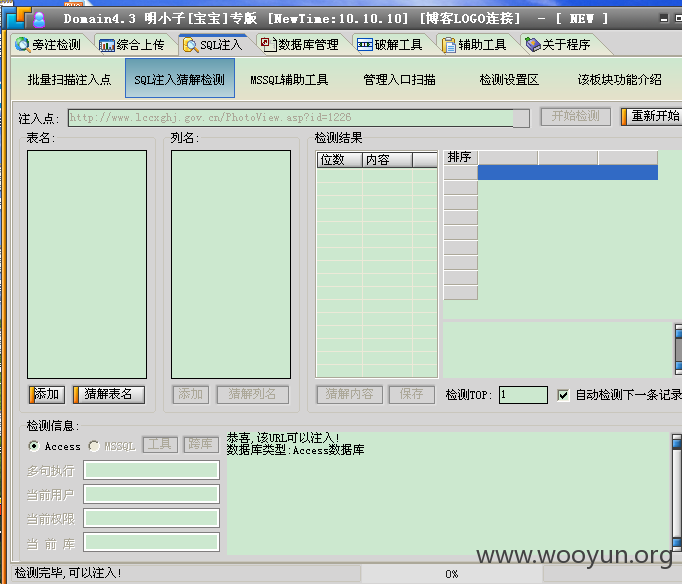This screenshot has width=682, height=584.
Task: Open 管理入口扫描 sub-section
Action: click(399, 80)
